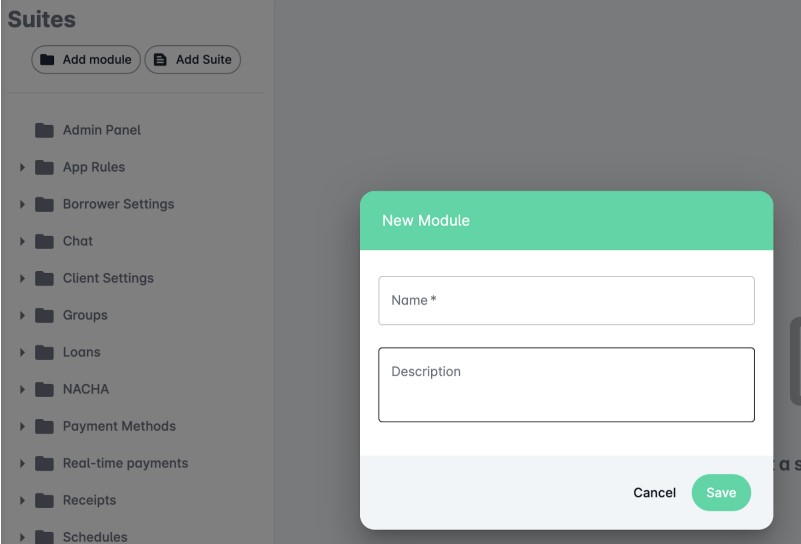Click the NACHA folder icon

point(44,389)
